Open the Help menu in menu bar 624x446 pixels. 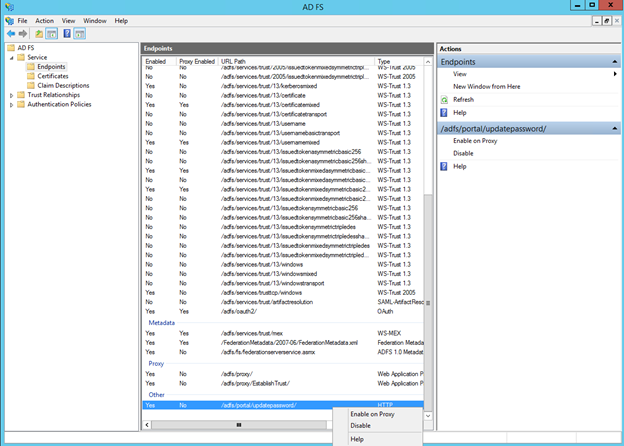(121, 21)
